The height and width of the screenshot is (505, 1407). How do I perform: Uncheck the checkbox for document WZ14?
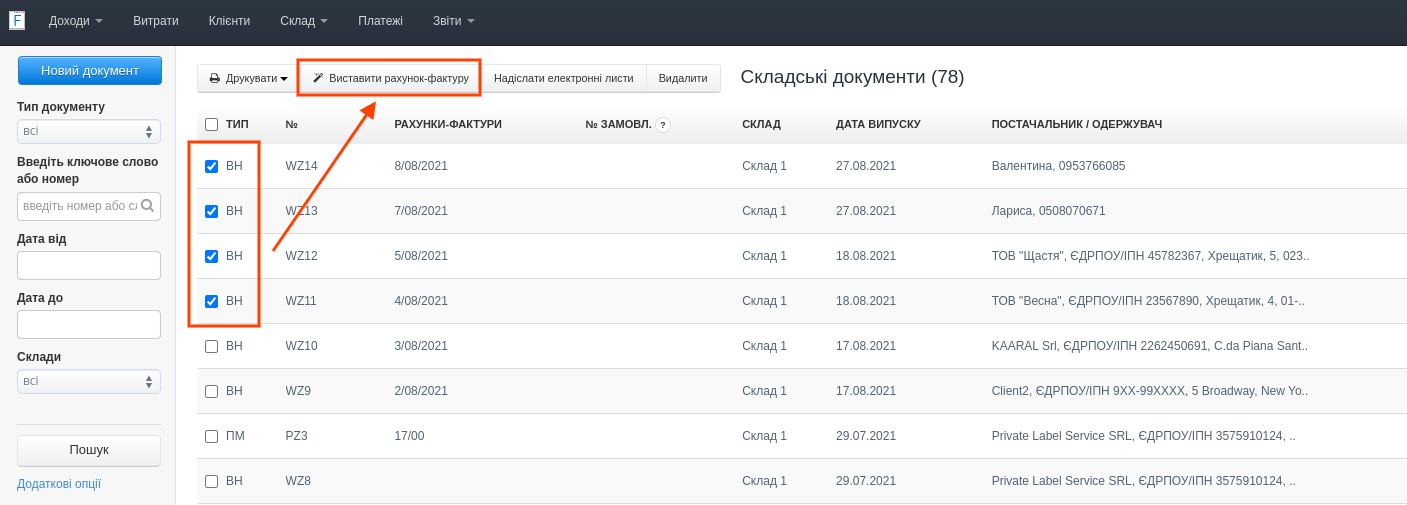[211, 166]
